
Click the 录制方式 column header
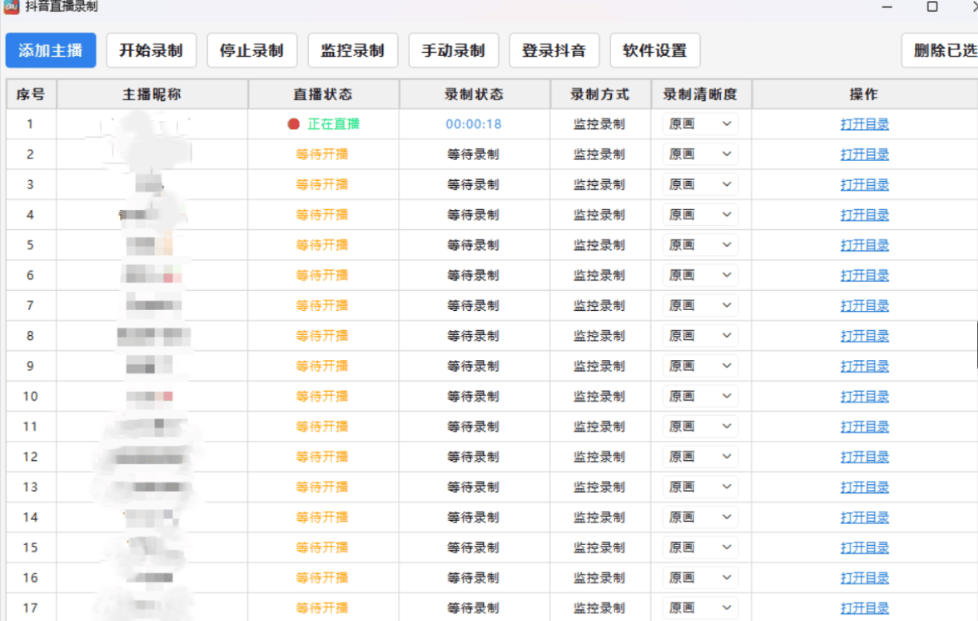coord(601,94)
